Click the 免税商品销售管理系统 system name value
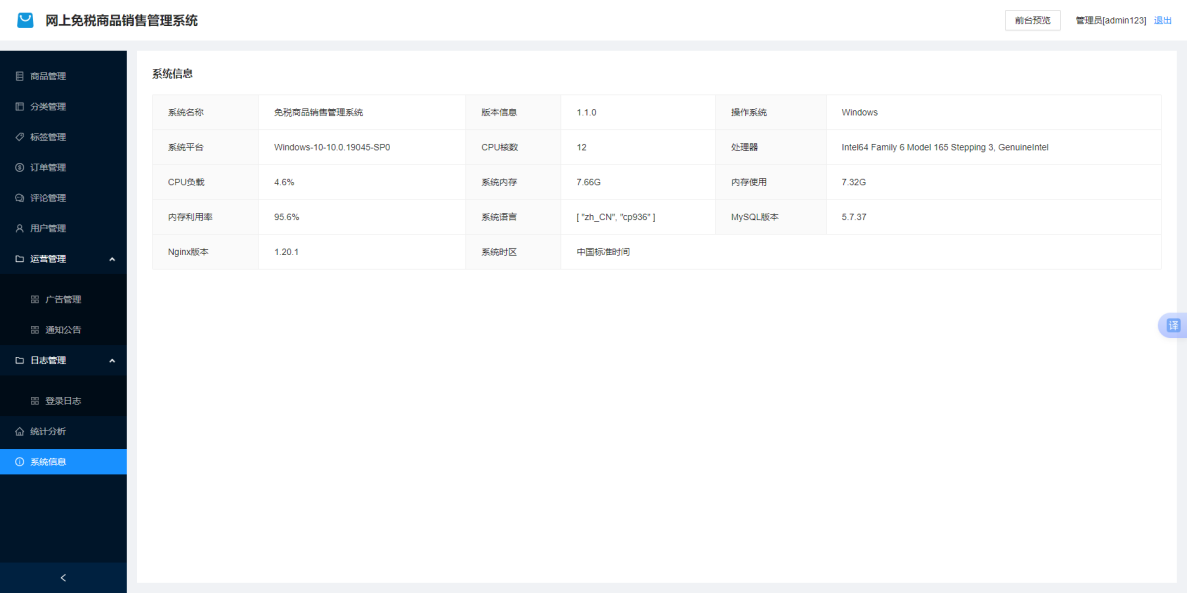The height and width of the screenshot is (593, 1187). point(319,112)
